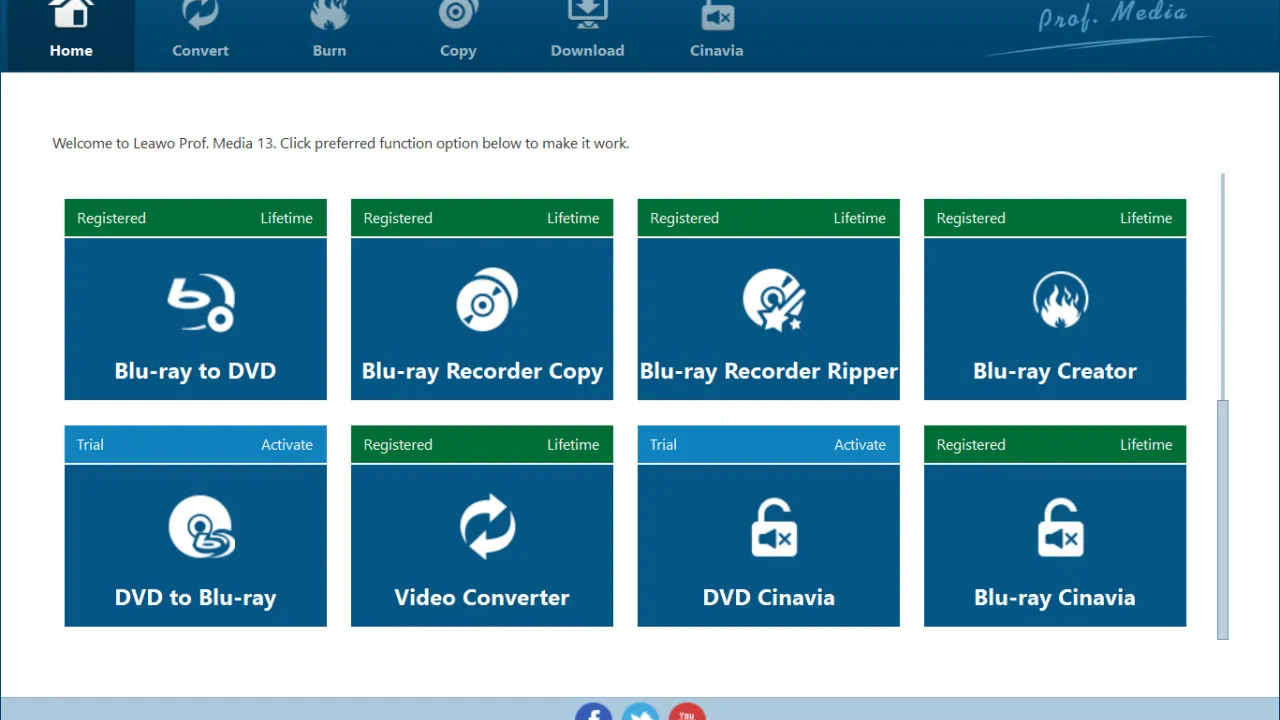Click the Blu-ray Recorder Ripper icon

(x=774, y=300)
